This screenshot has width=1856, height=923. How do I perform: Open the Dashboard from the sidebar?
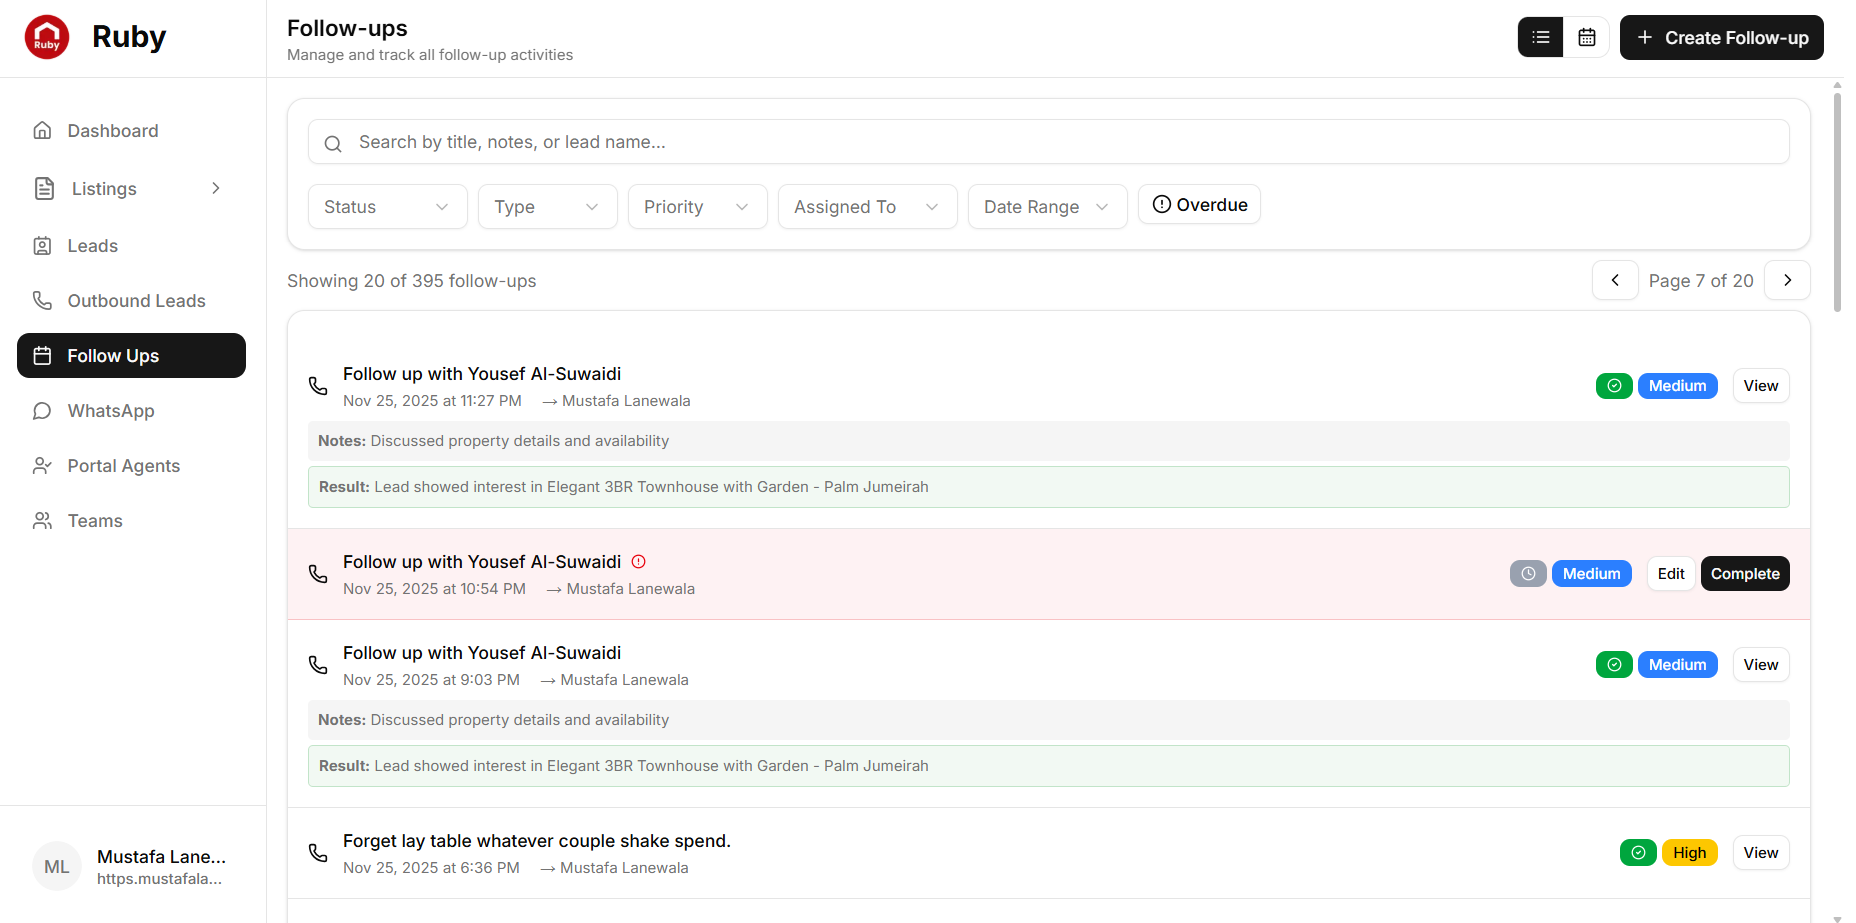112,130
